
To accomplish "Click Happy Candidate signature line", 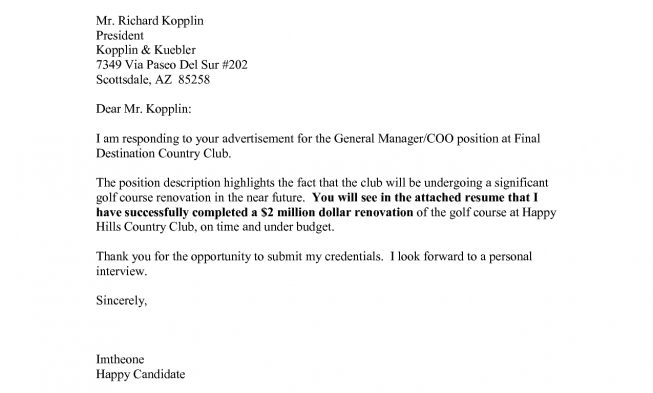I will pyautogui.click(x=140, y=374).
